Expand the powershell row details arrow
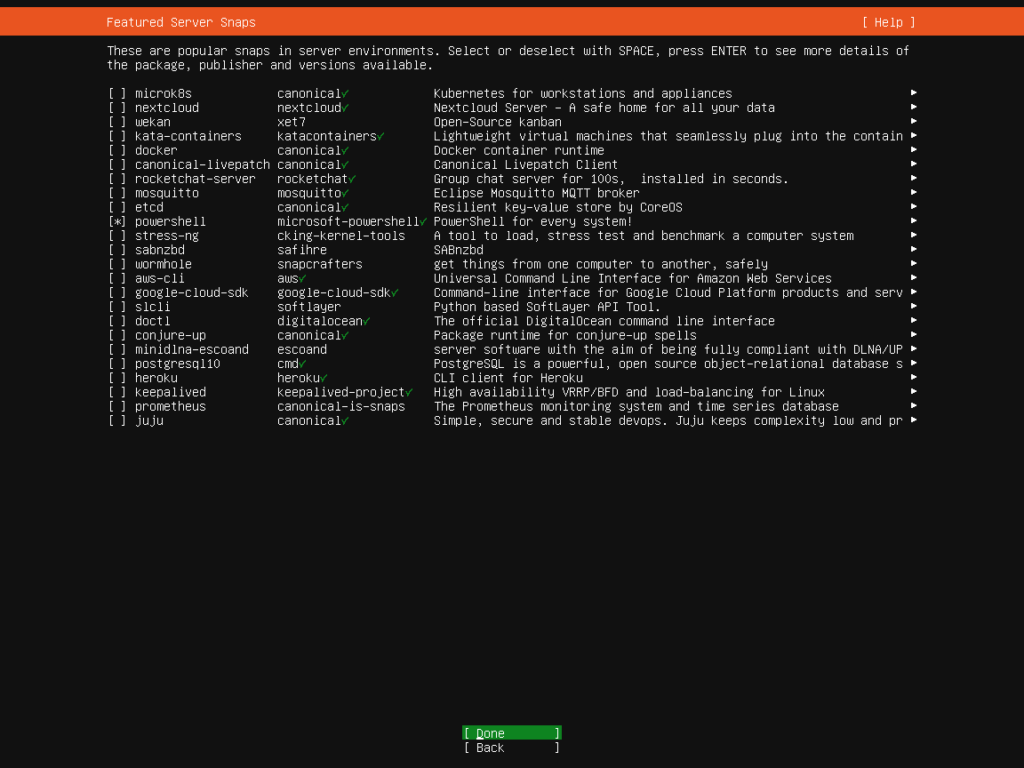This screenshot has height=768, width=1024. coord(914,221)
